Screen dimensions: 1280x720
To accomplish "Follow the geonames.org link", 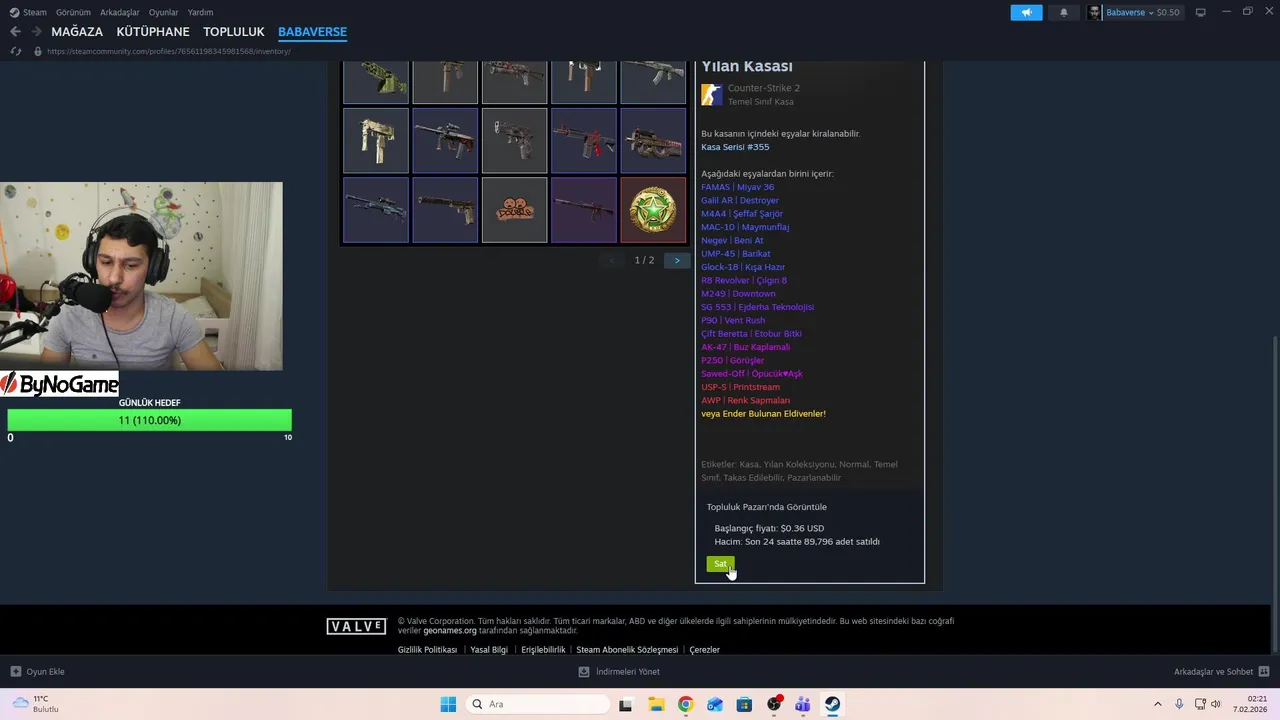I will [450, 631].
